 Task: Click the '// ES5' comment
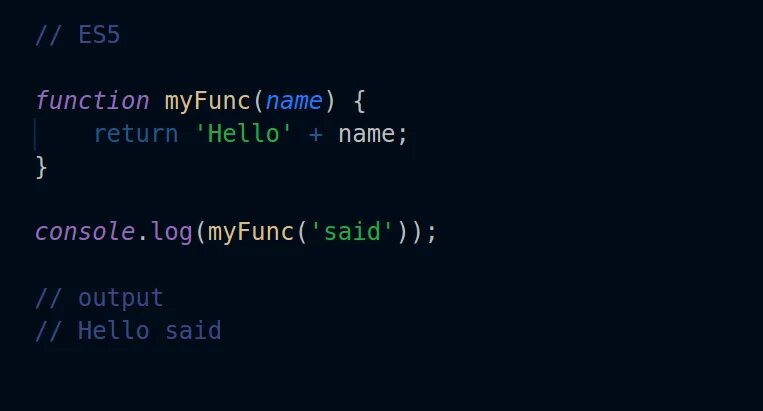[78, 36]
